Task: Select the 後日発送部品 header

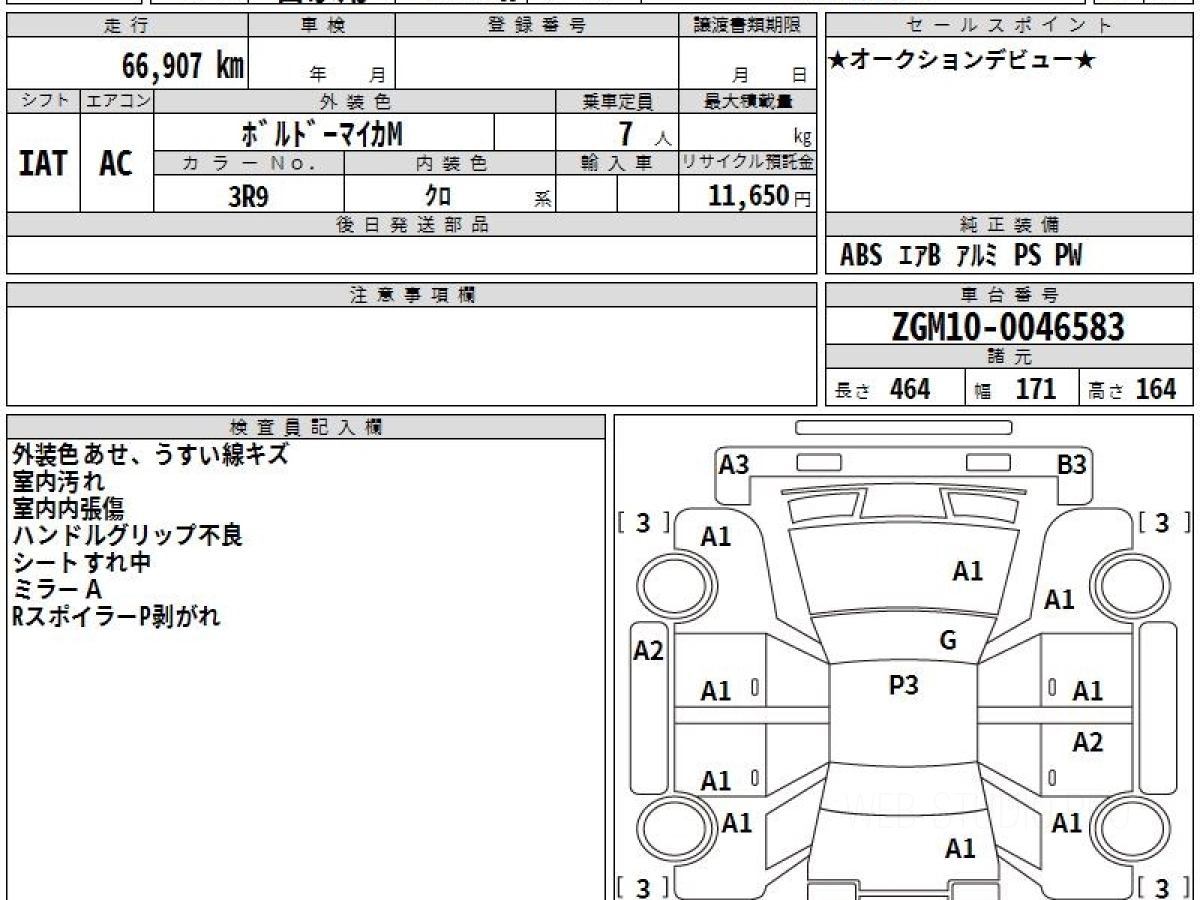Action: tap(412, 225)
